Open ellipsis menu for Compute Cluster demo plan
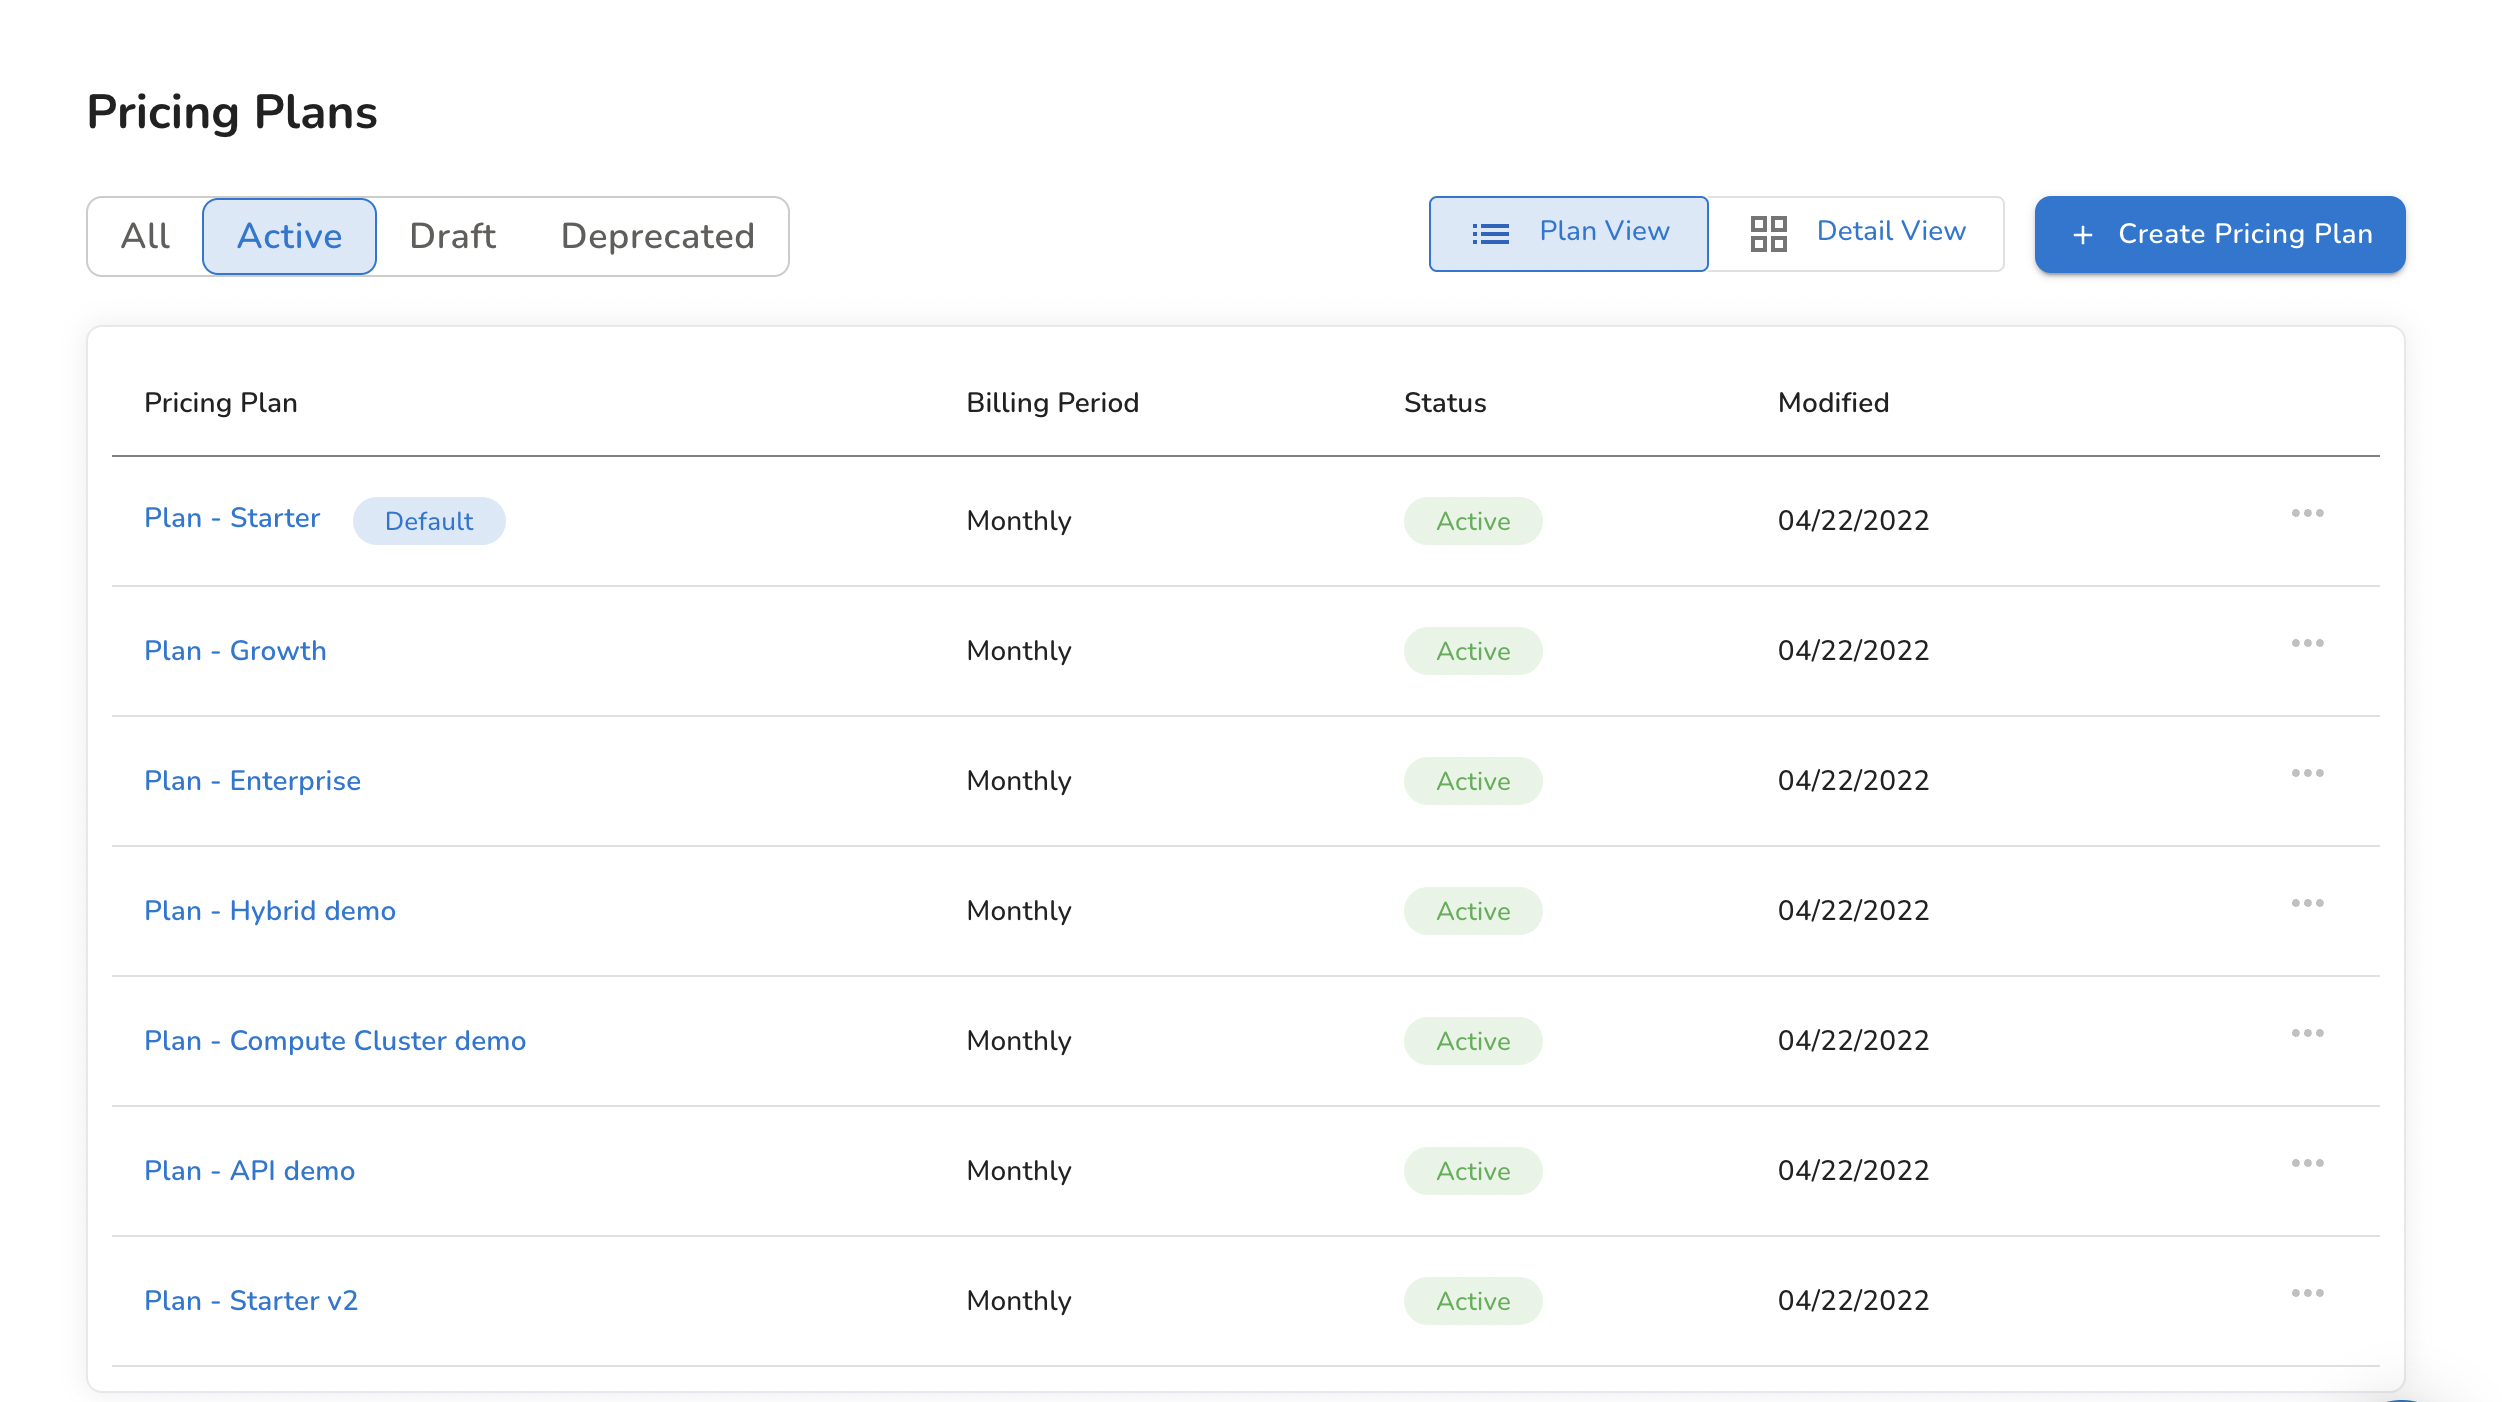The image size is (2502, 1402). click(2307, 1034)
